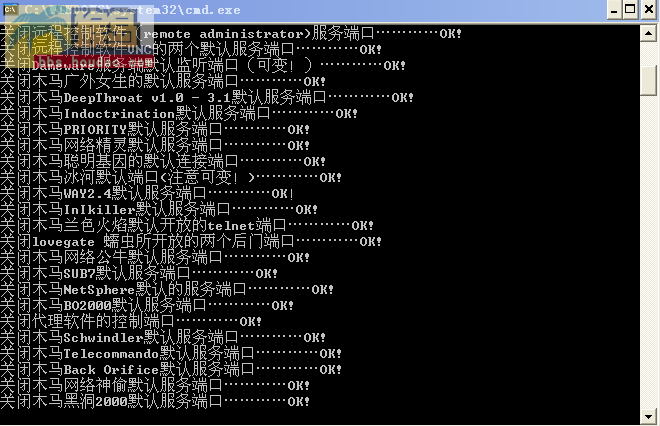Click the cmd.exe title bar text
The width and height of the screenshot is (660, 426).
(132, 9)
